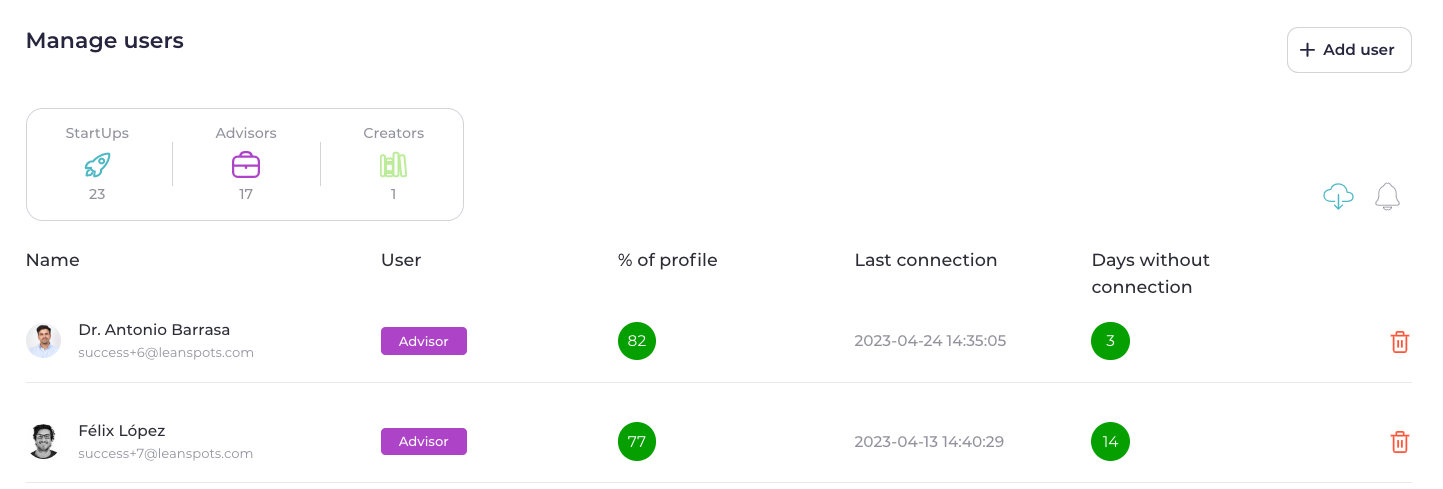This screenshot has width=1443, height=489.
Task: Open Dr. Antonio Barrasa's avatar
Action: 43,341
